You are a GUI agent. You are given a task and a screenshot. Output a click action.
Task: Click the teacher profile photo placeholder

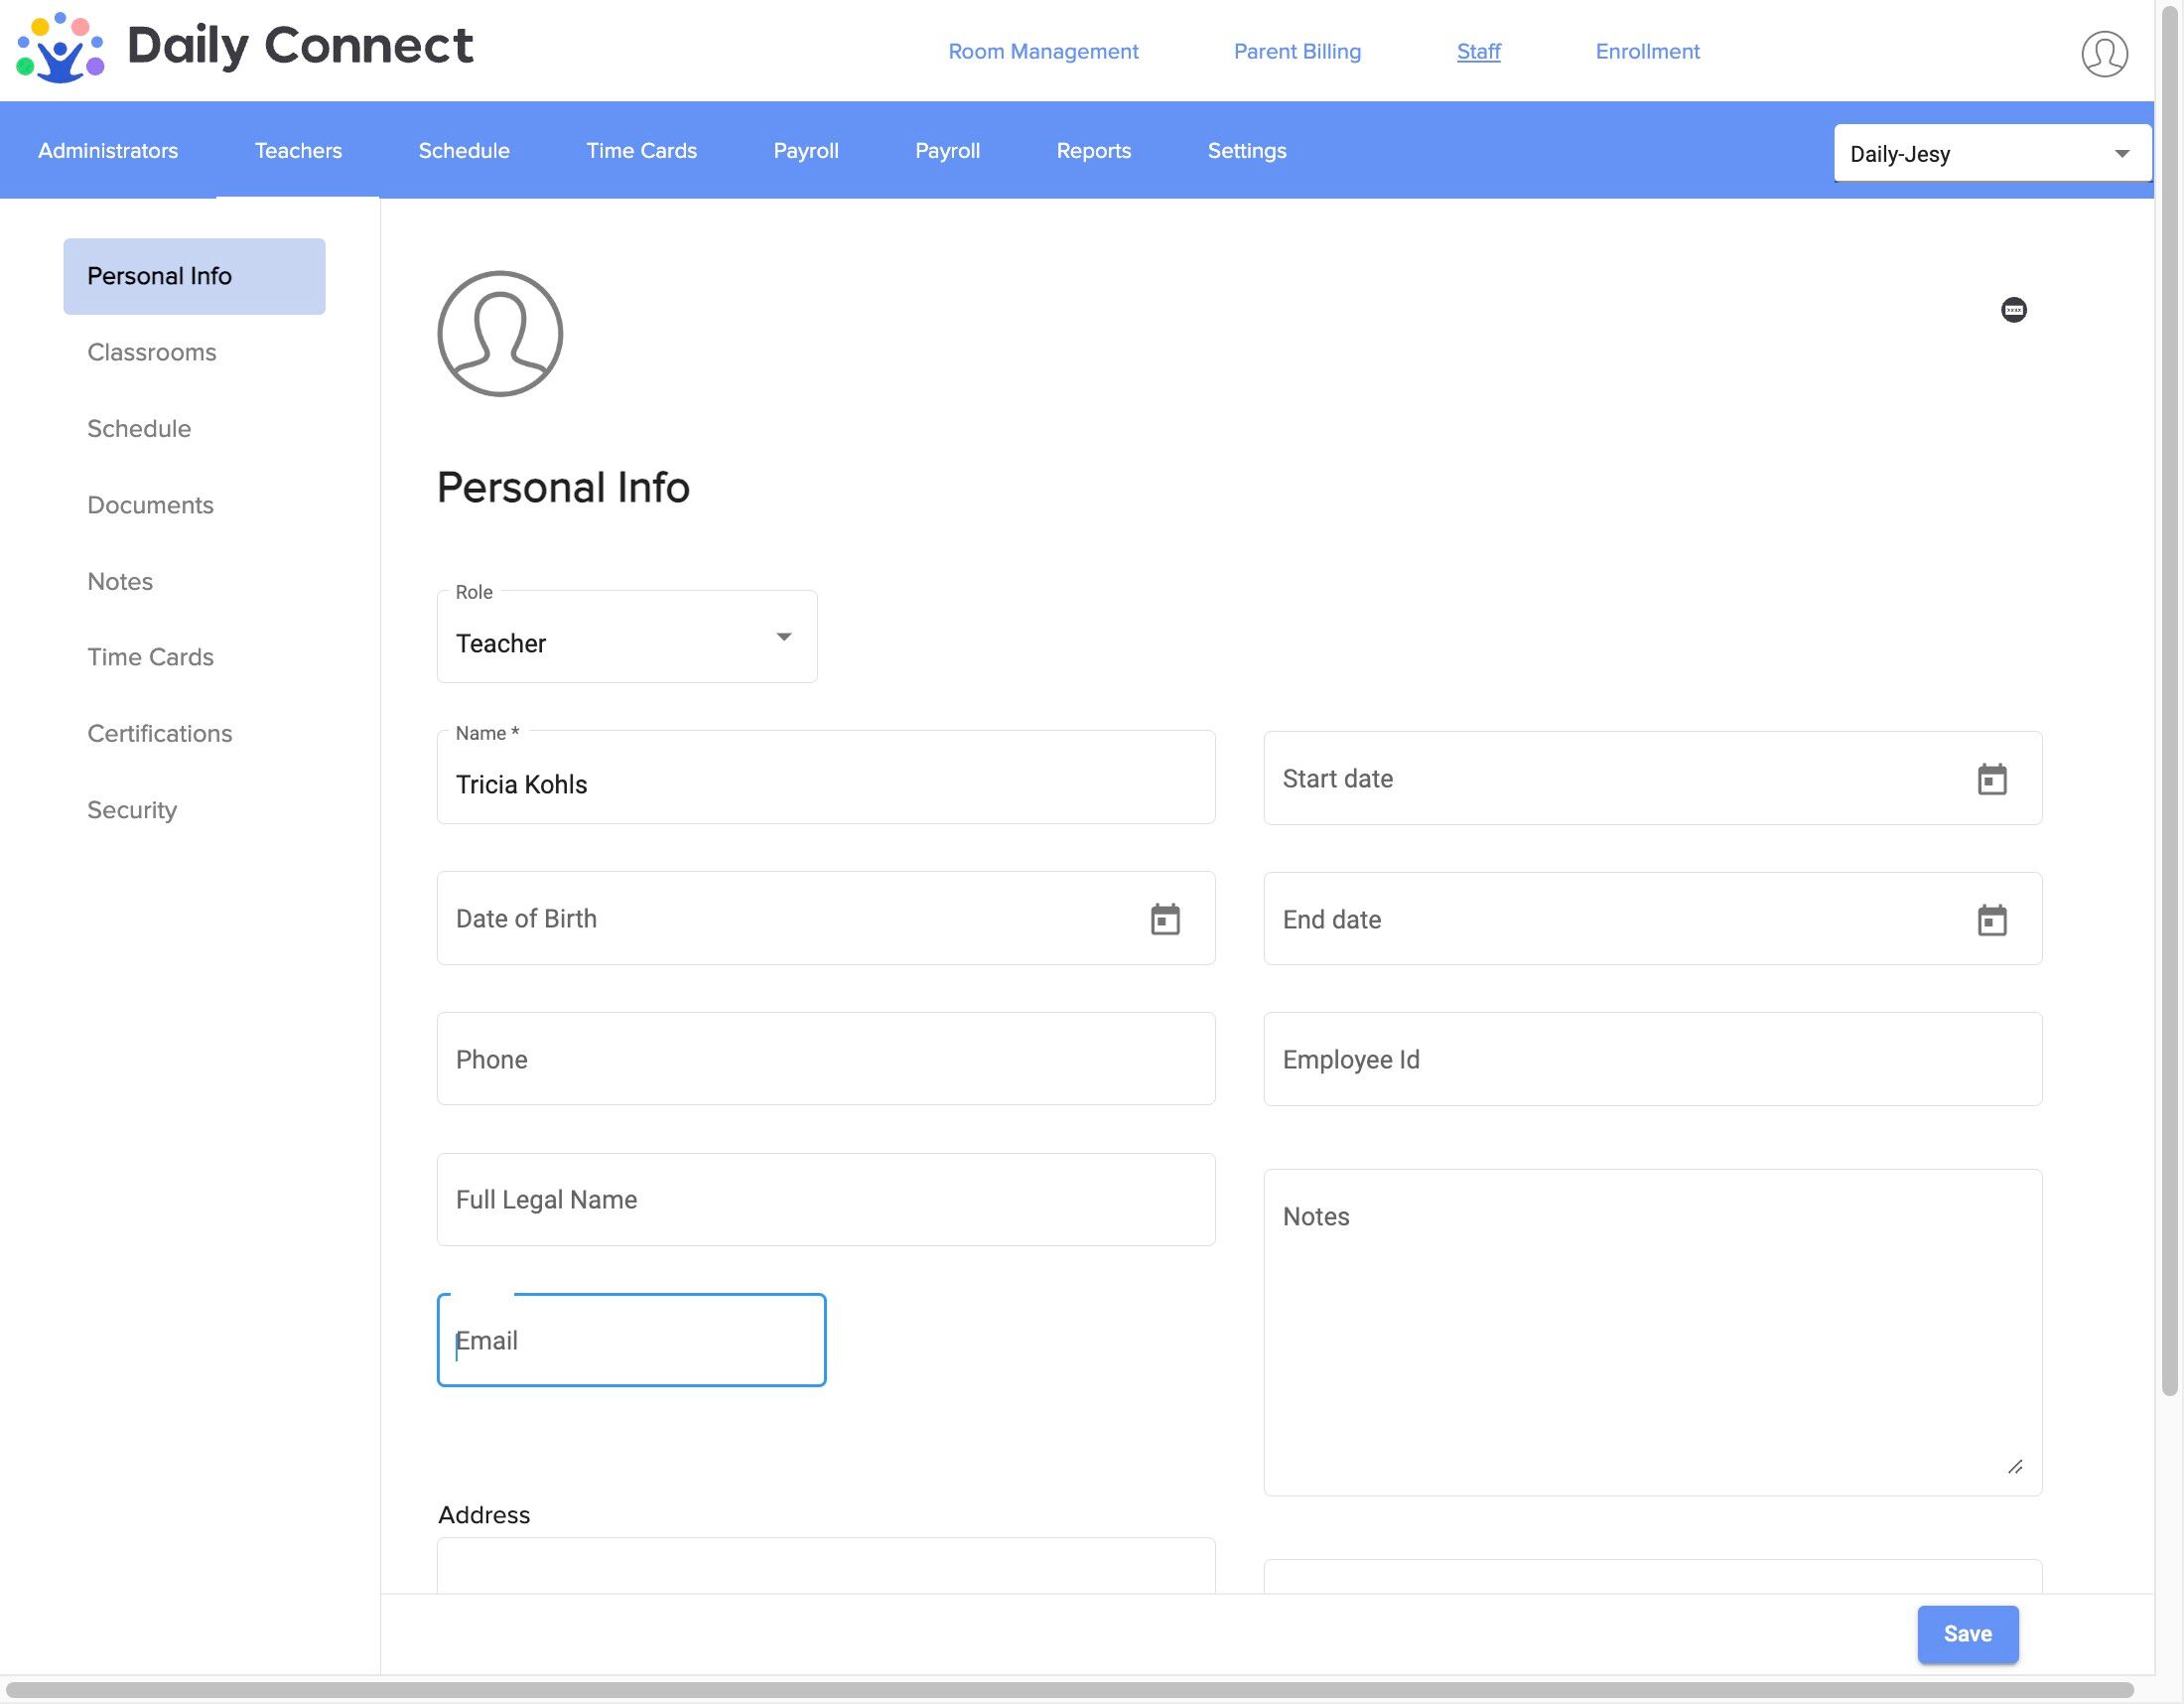[x=500, y=333]
